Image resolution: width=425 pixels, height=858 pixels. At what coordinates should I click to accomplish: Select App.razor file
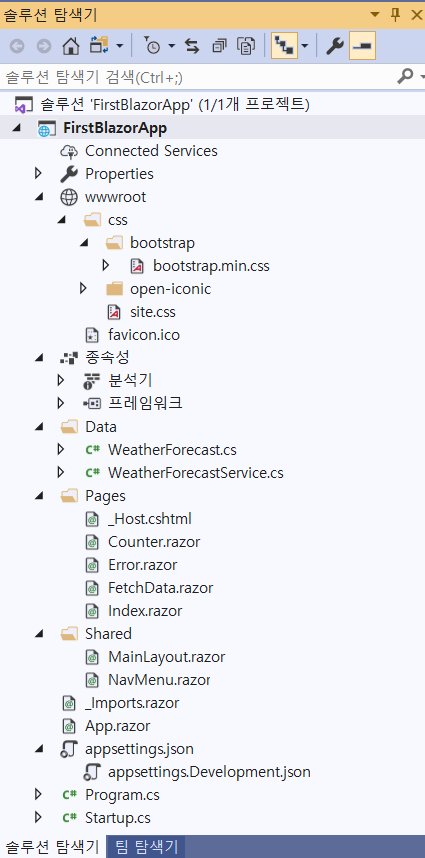coord(117,726)
